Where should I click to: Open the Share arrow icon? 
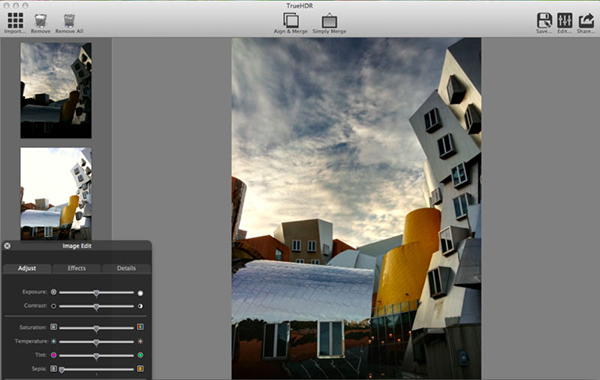586,20
